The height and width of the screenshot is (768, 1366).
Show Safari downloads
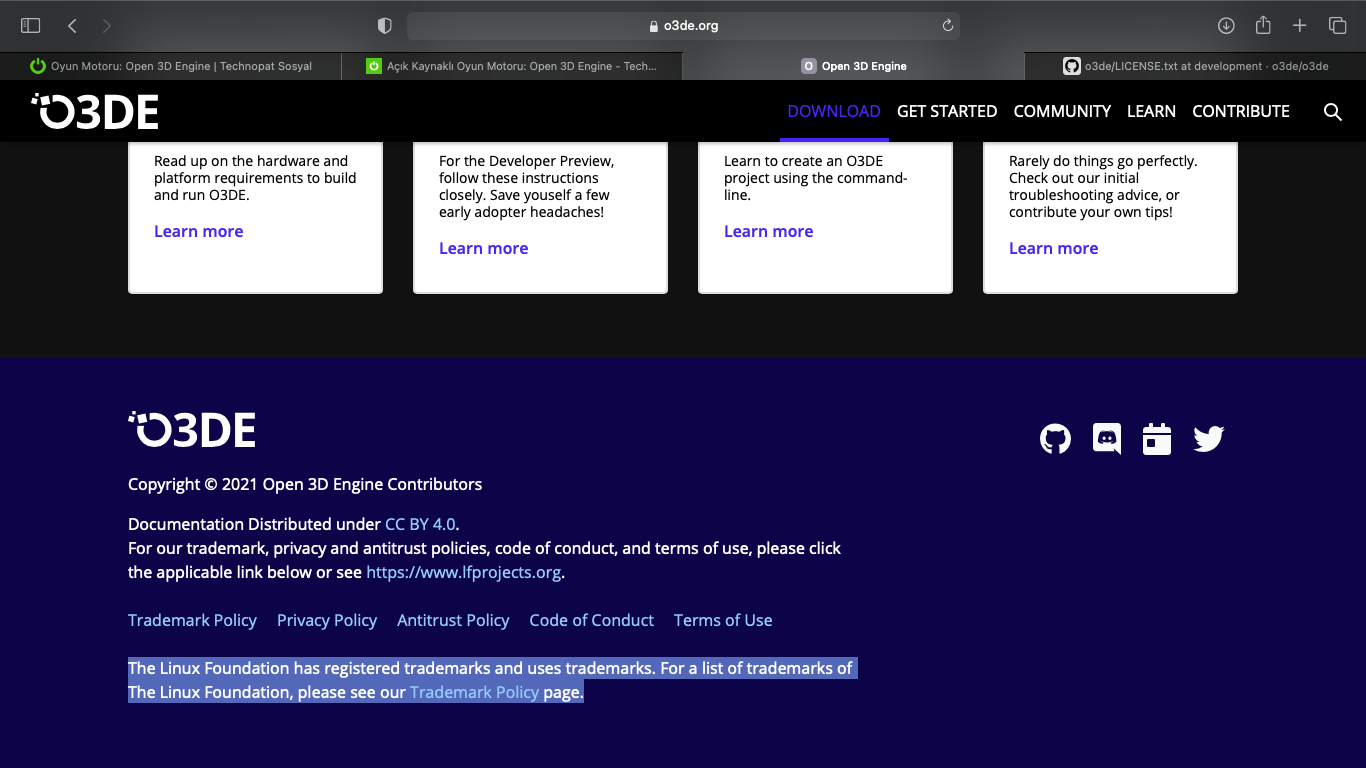1226,26
